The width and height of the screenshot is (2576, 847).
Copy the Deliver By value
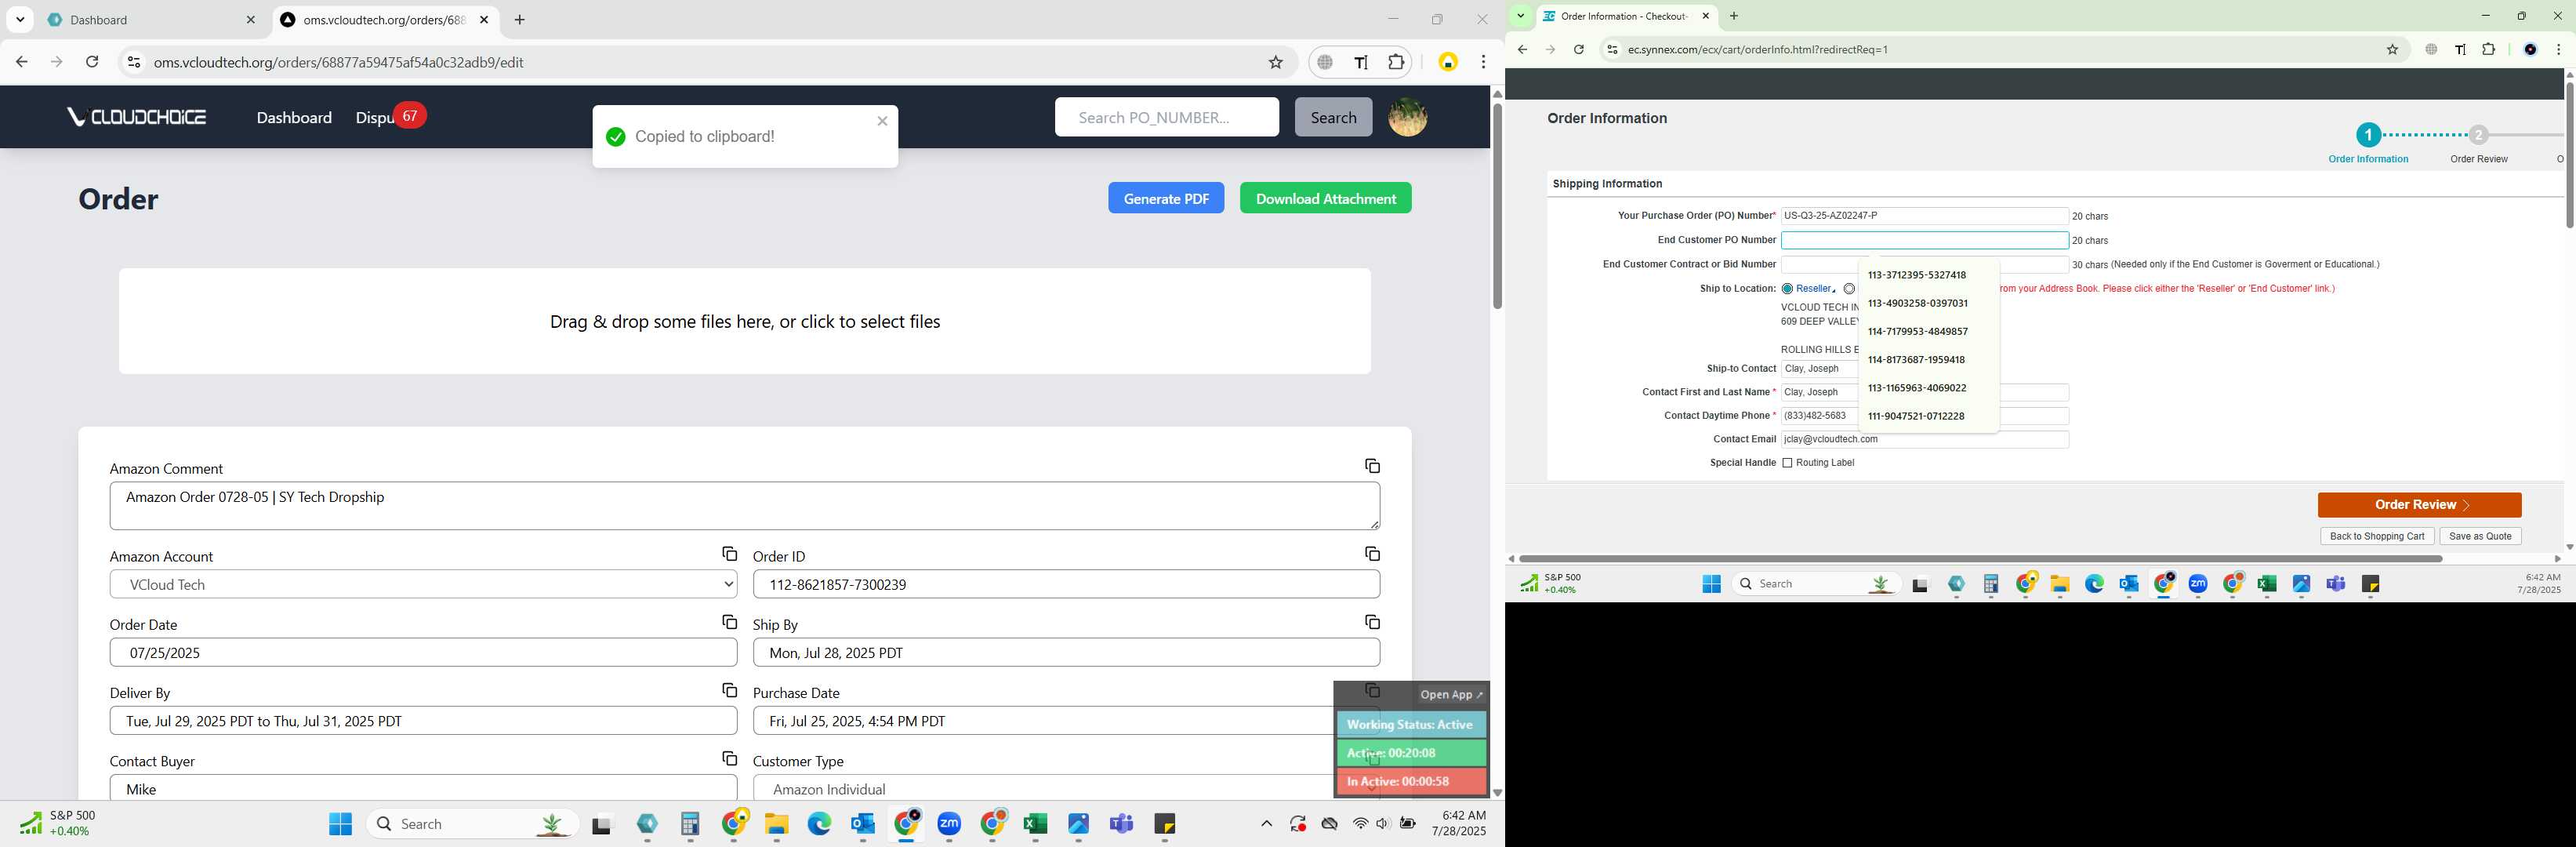pos(729,691)
